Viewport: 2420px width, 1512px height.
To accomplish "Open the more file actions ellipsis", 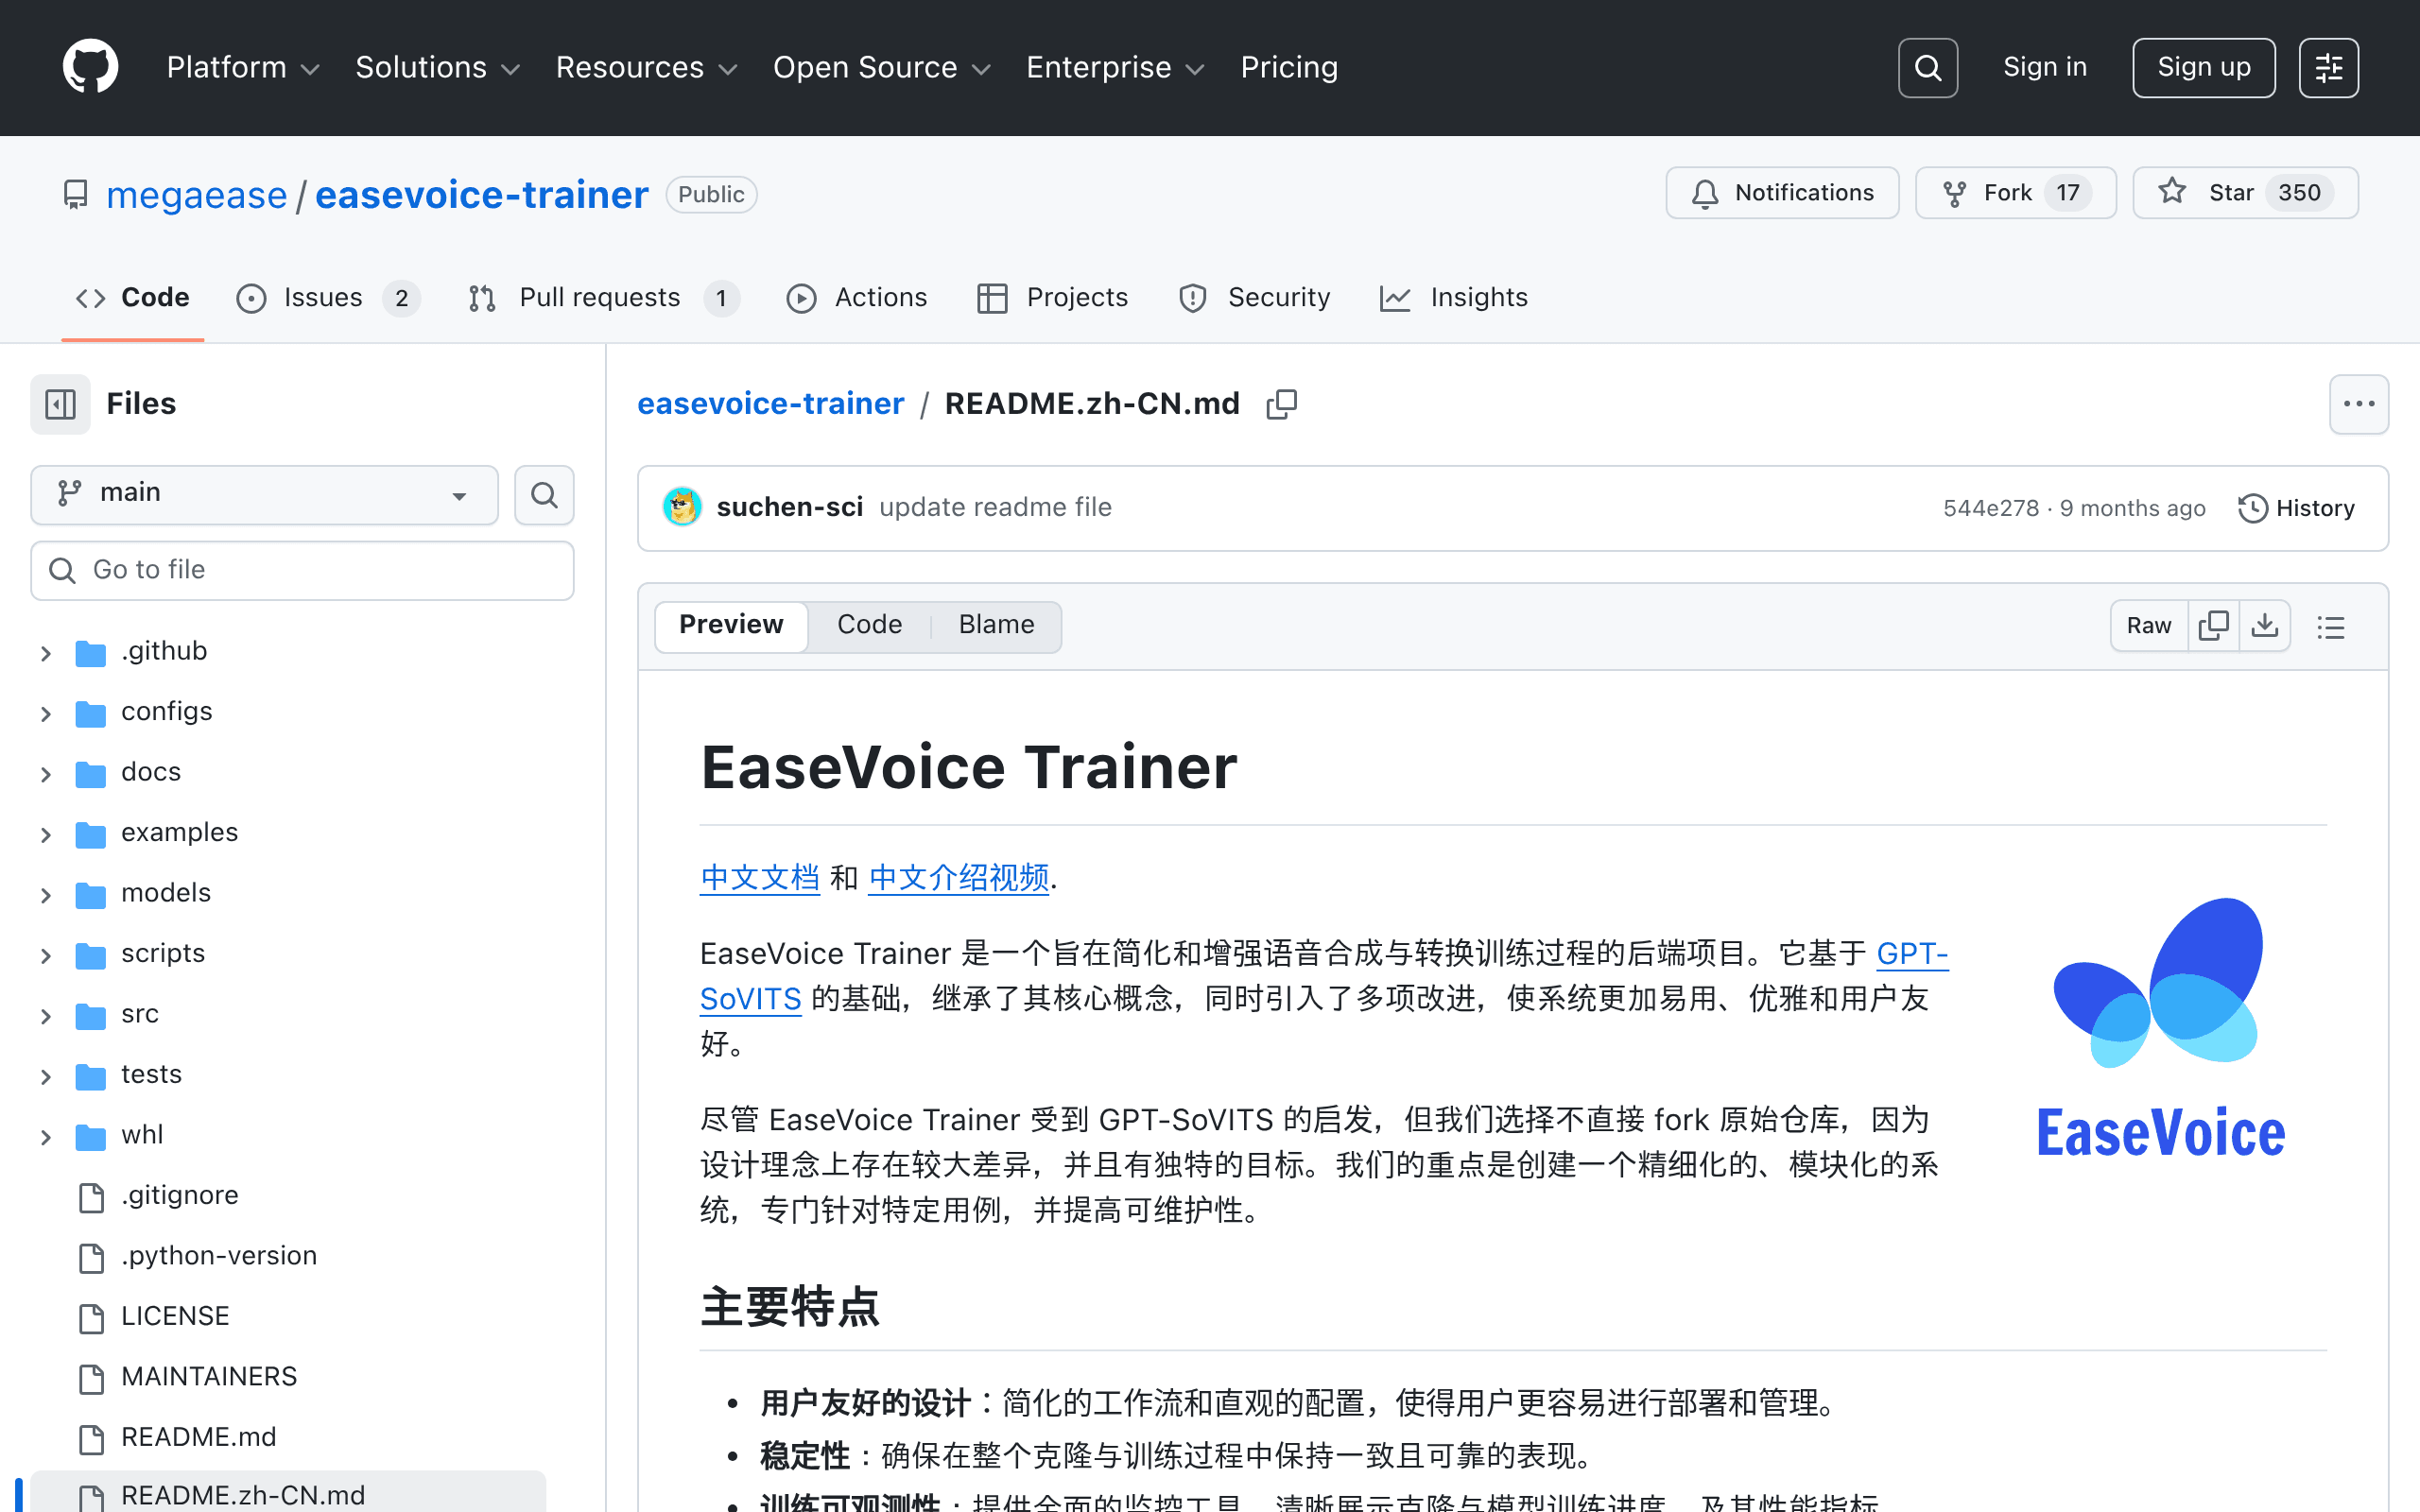I will [2359, 404].
